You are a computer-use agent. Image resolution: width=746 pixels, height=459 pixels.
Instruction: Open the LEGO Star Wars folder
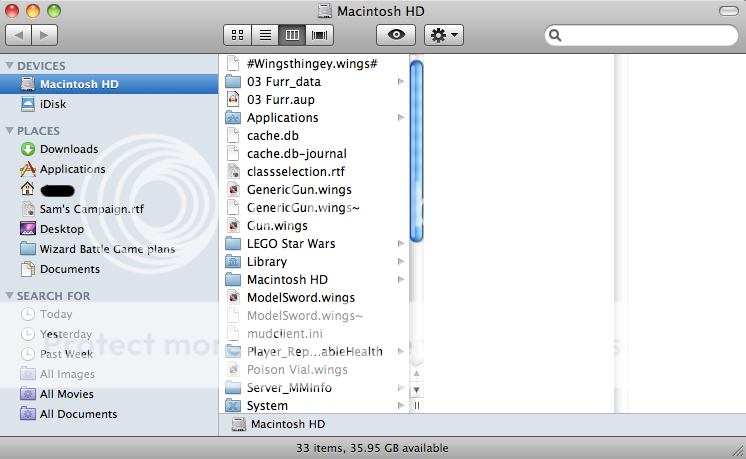pos(290,243)
